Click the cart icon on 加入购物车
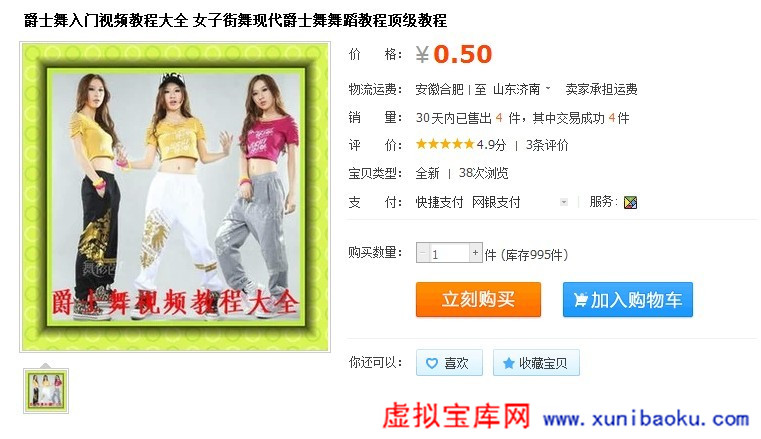This screenshot has width=761, height=439. click(580, 300)
